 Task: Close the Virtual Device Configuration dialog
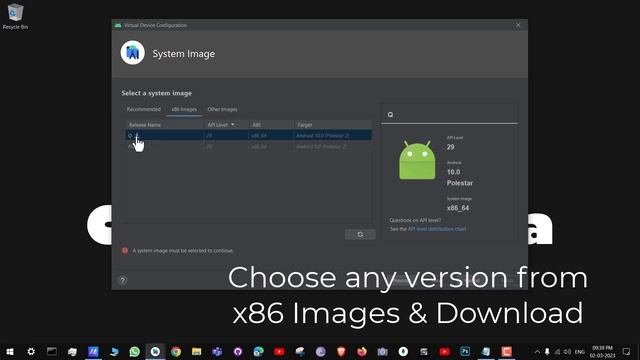click(518, 25)
